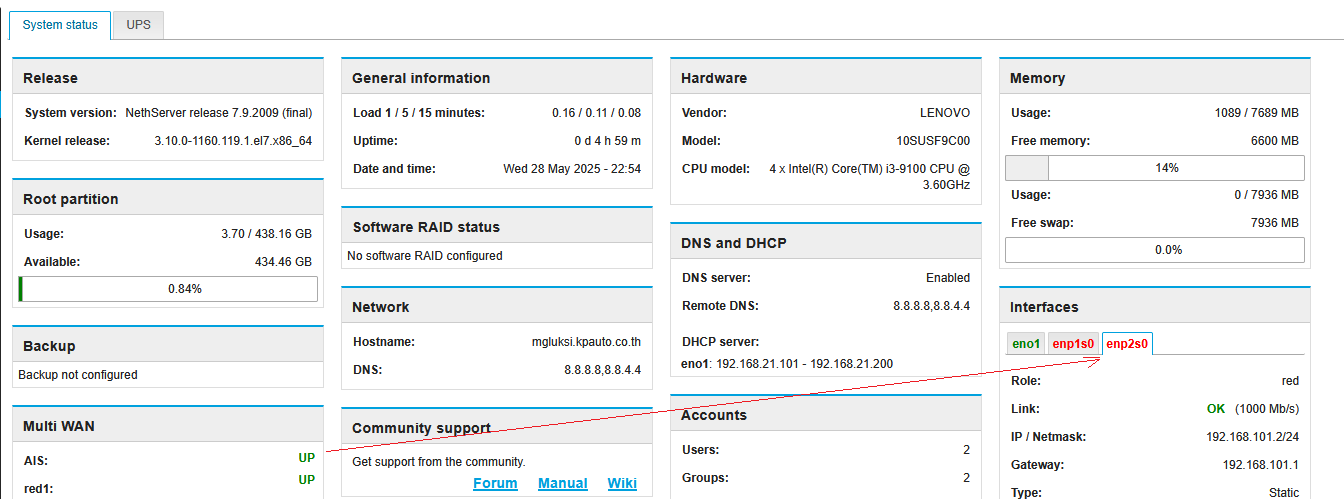Click the 14% memory usage bar

coord(1154,168)
